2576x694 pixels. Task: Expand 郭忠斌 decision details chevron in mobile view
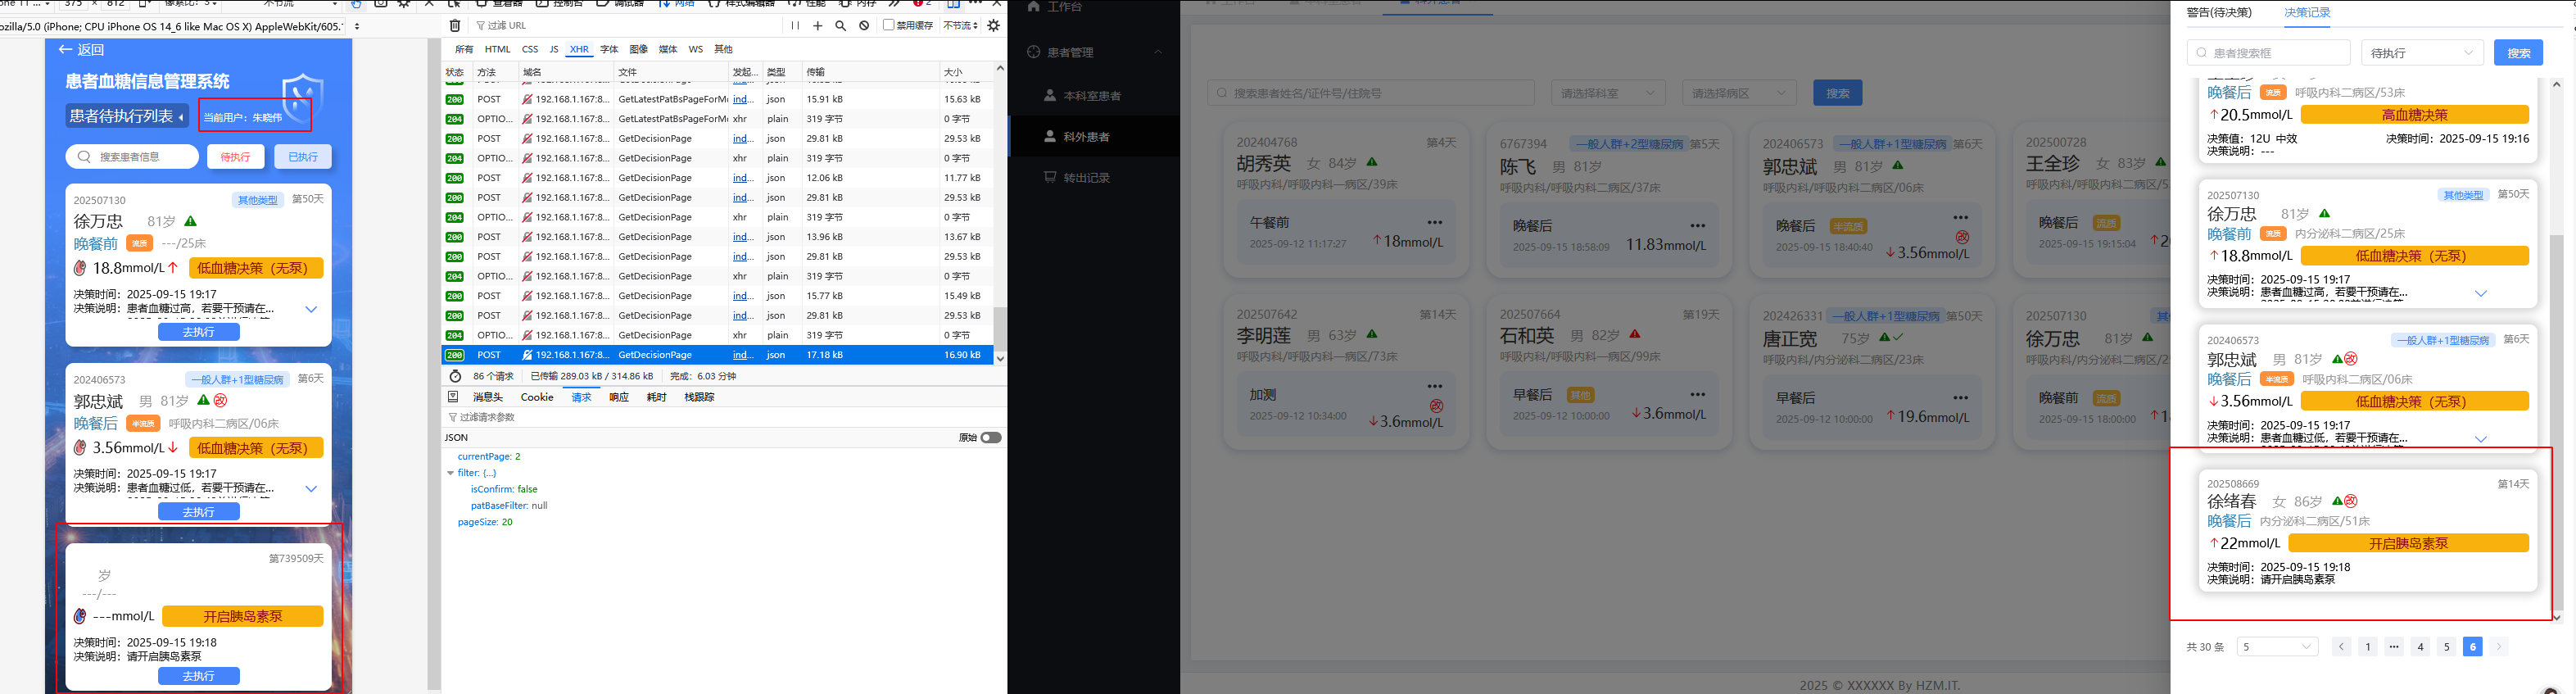tap(311, 489)
